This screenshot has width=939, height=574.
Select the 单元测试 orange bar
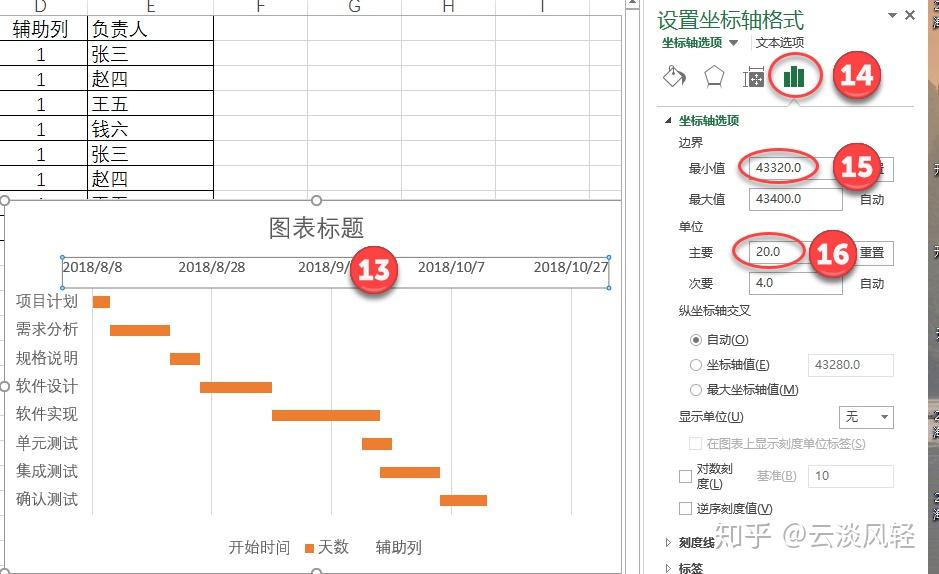pos(377,444)
